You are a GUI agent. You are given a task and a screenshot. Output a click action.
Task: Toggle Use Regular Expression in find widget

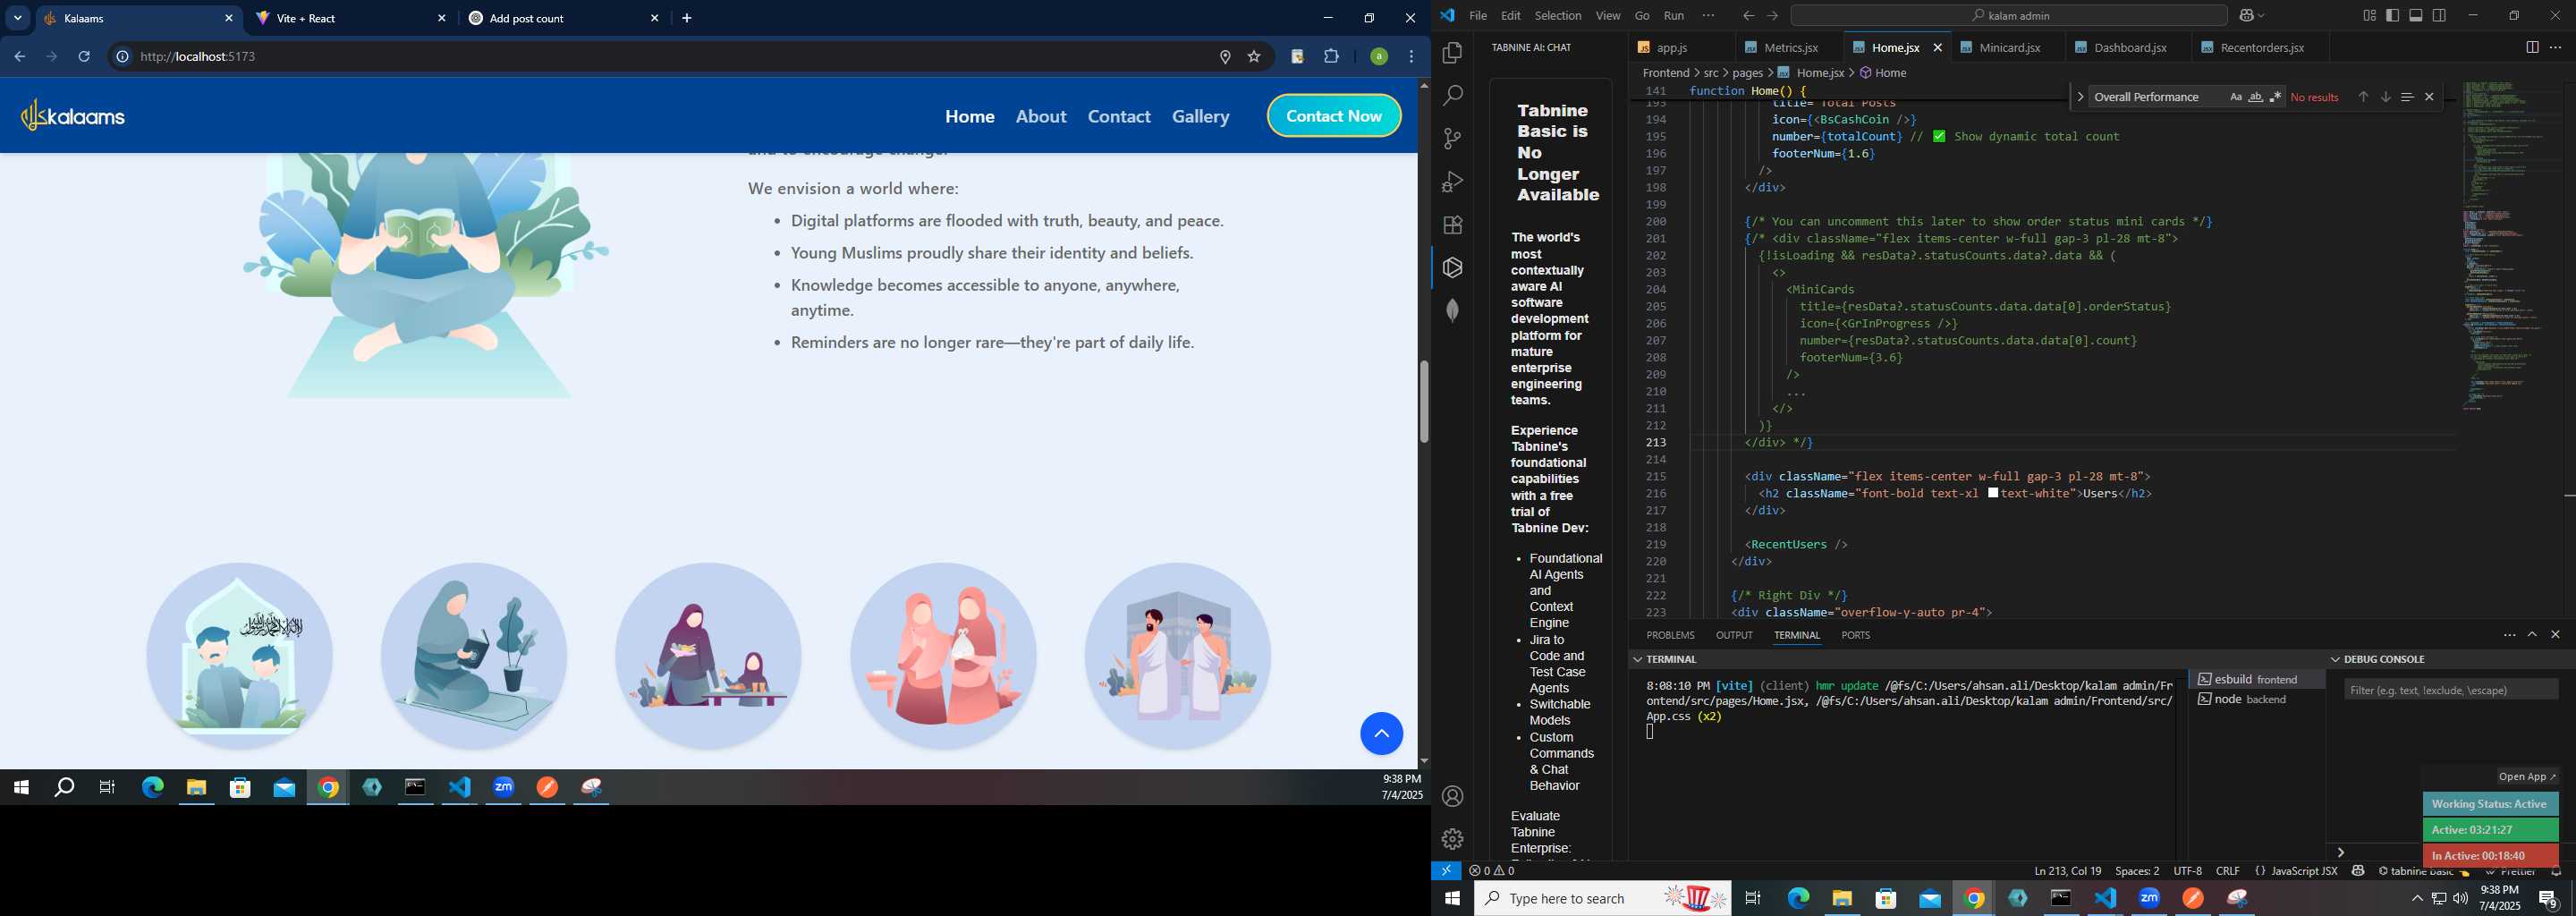[2275, 97]
